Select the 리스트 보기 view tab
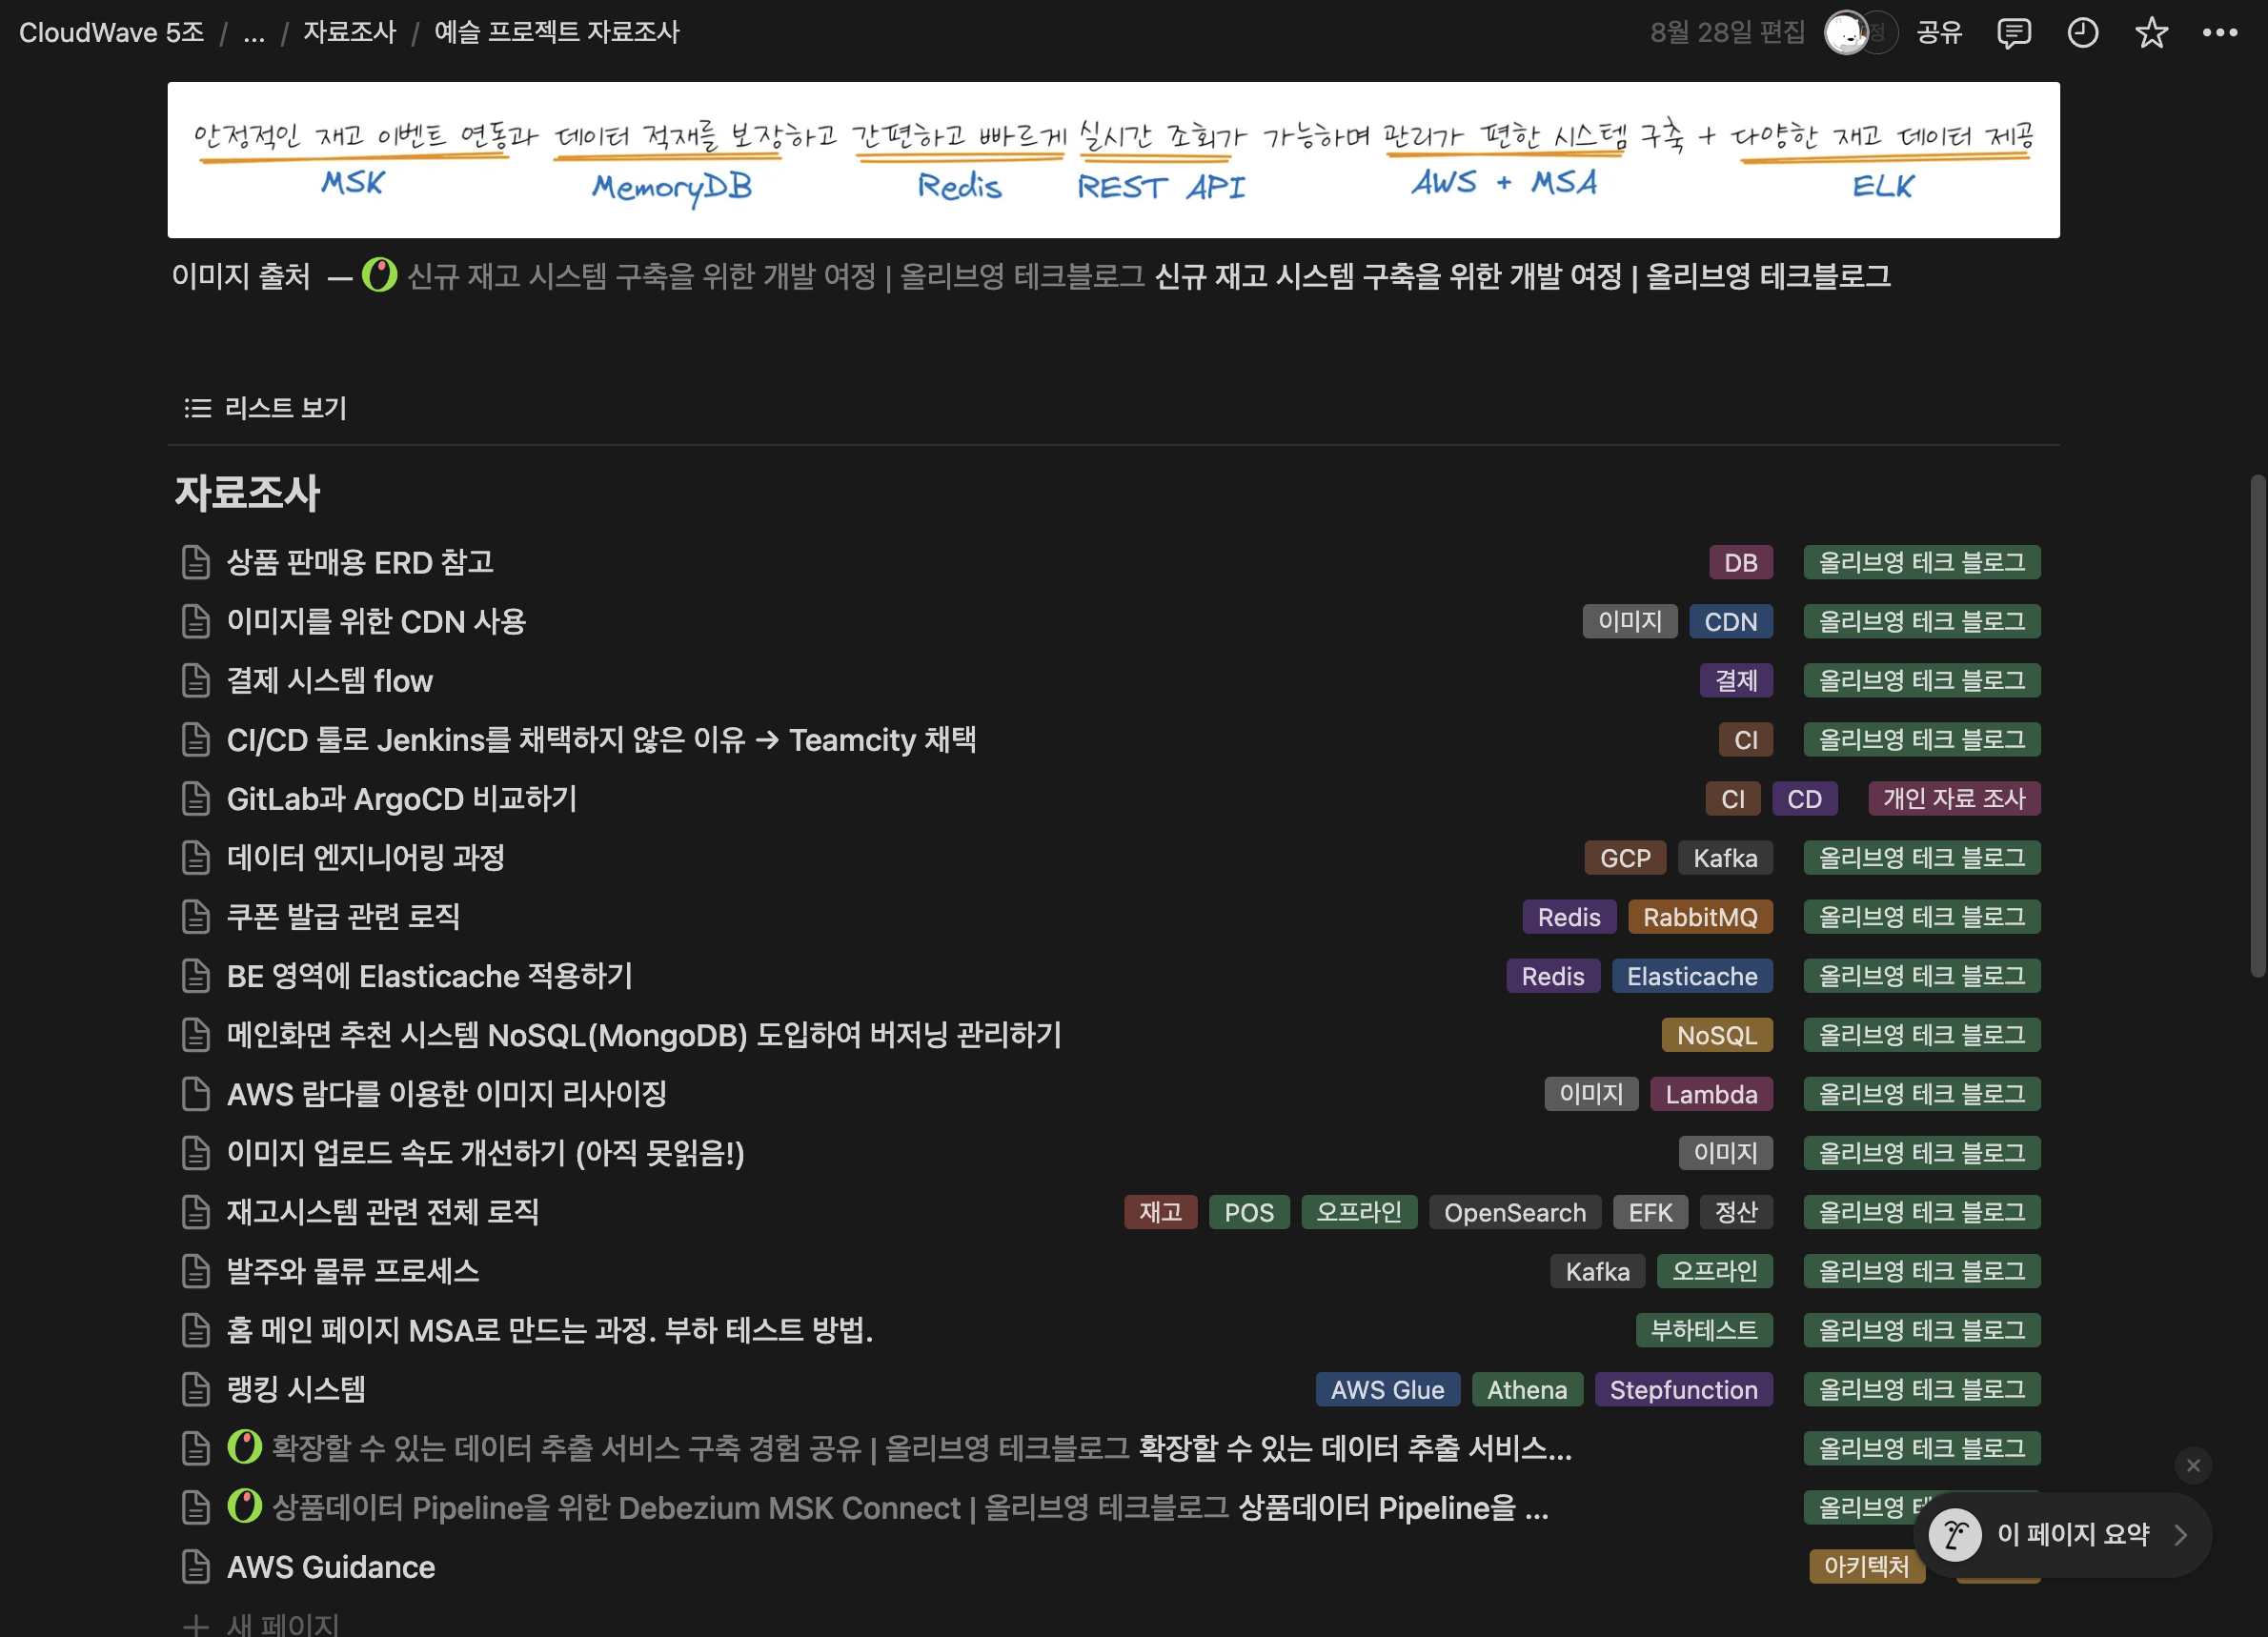2268x1637 pixels. pos(266,408)
